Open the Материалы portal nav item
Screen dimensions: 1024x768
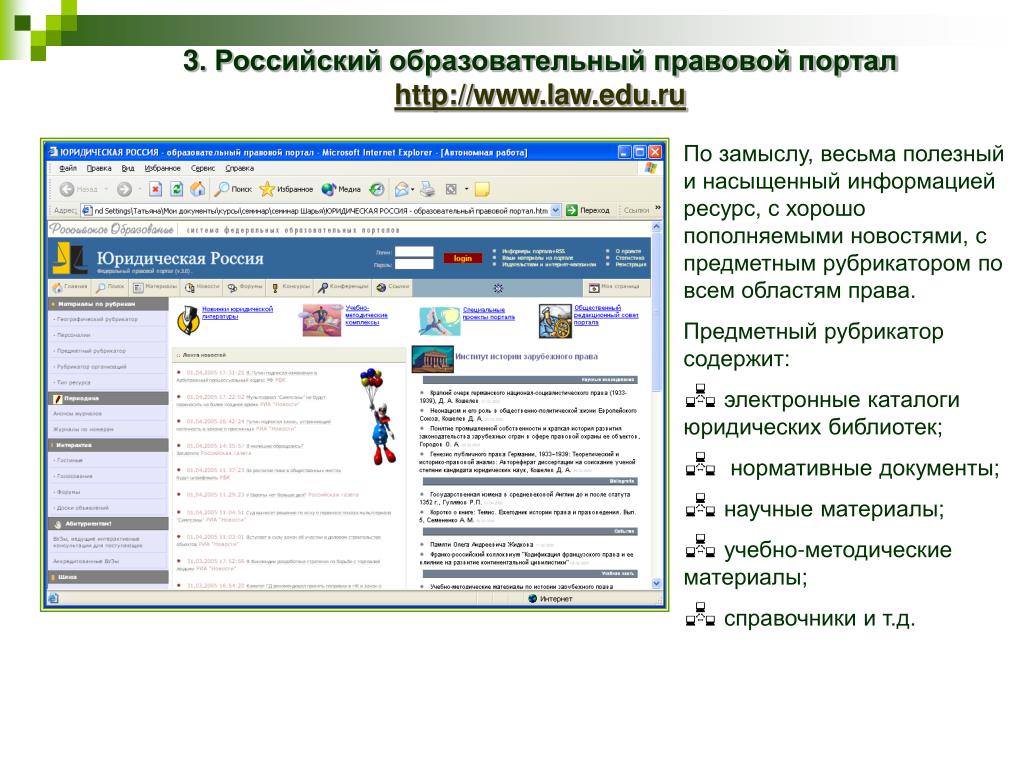(x=155, y=287)
